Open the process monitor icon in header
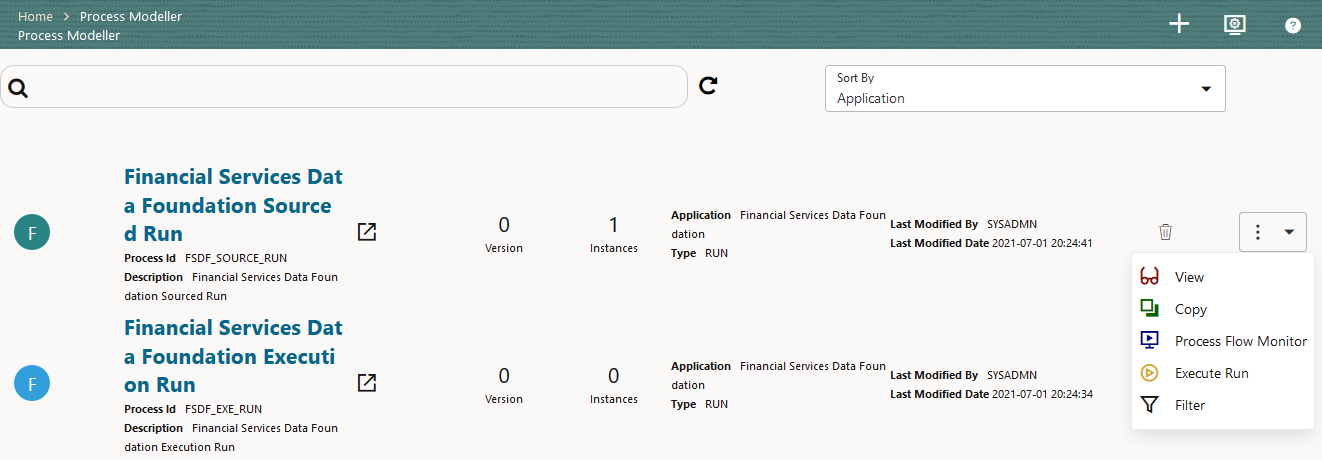The height and width of the screenshot is (460, 1322). (1235, 25)
